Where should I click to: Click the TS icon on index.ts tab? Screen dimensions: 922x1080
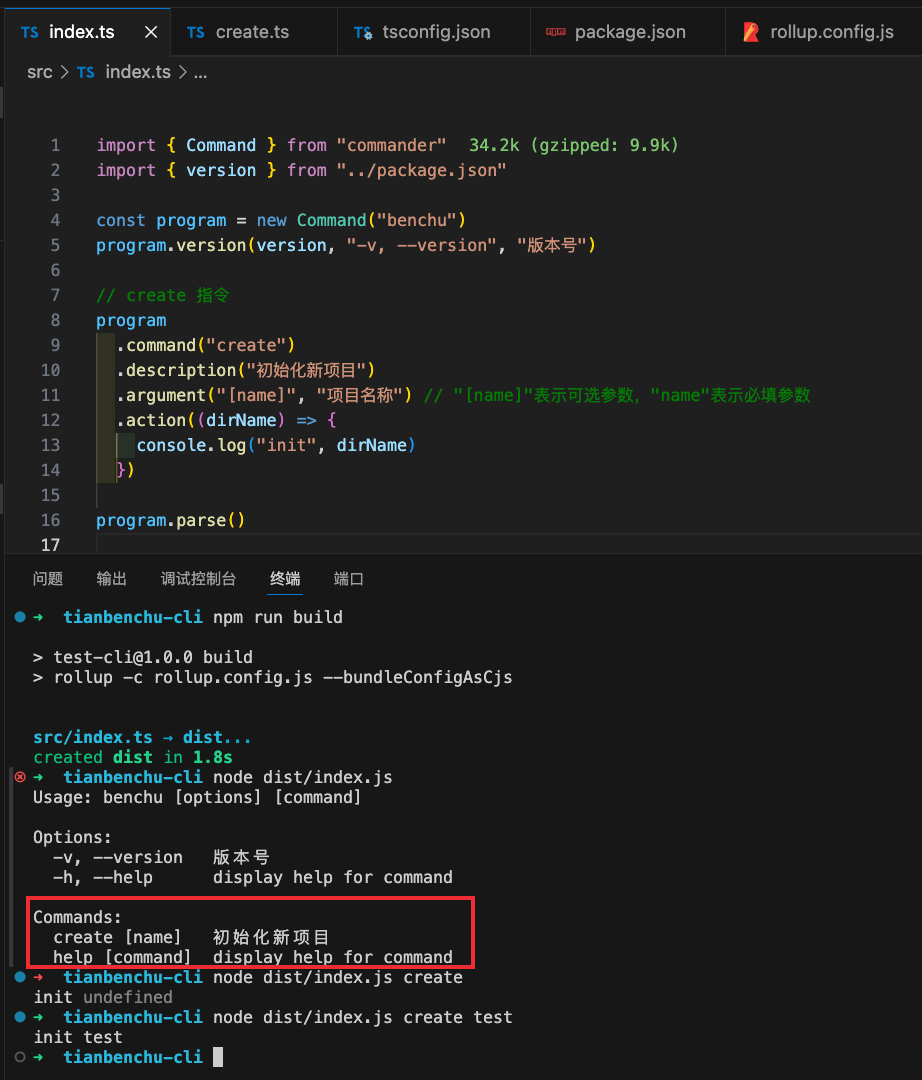30,32
